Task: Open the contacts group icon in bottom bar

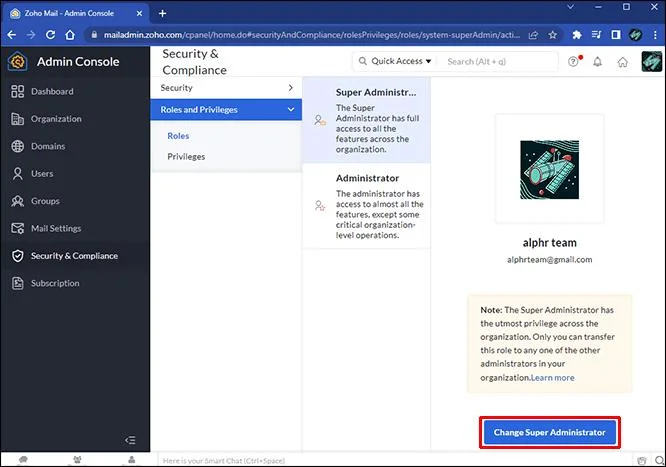Action: [x=77, y=460]
